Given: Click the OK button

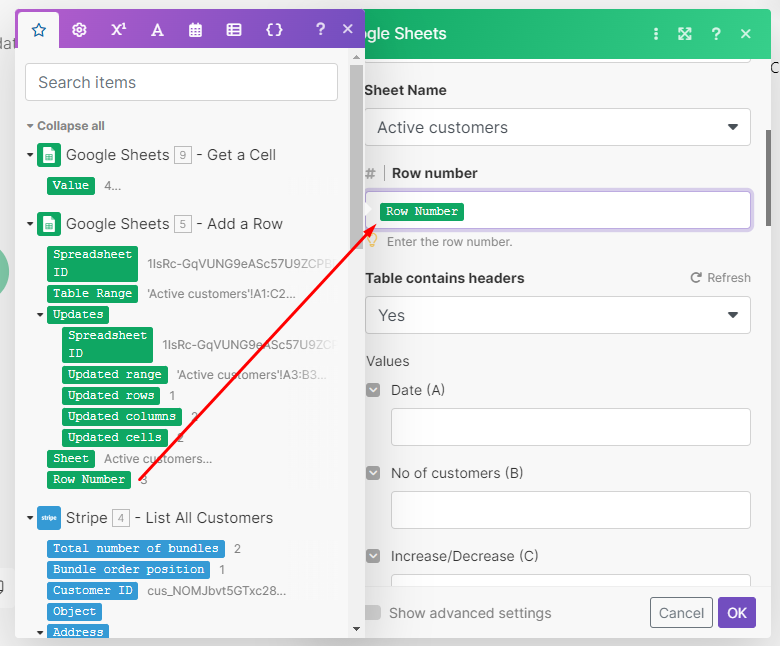Looking at the screenshot, I should (737, 613).
